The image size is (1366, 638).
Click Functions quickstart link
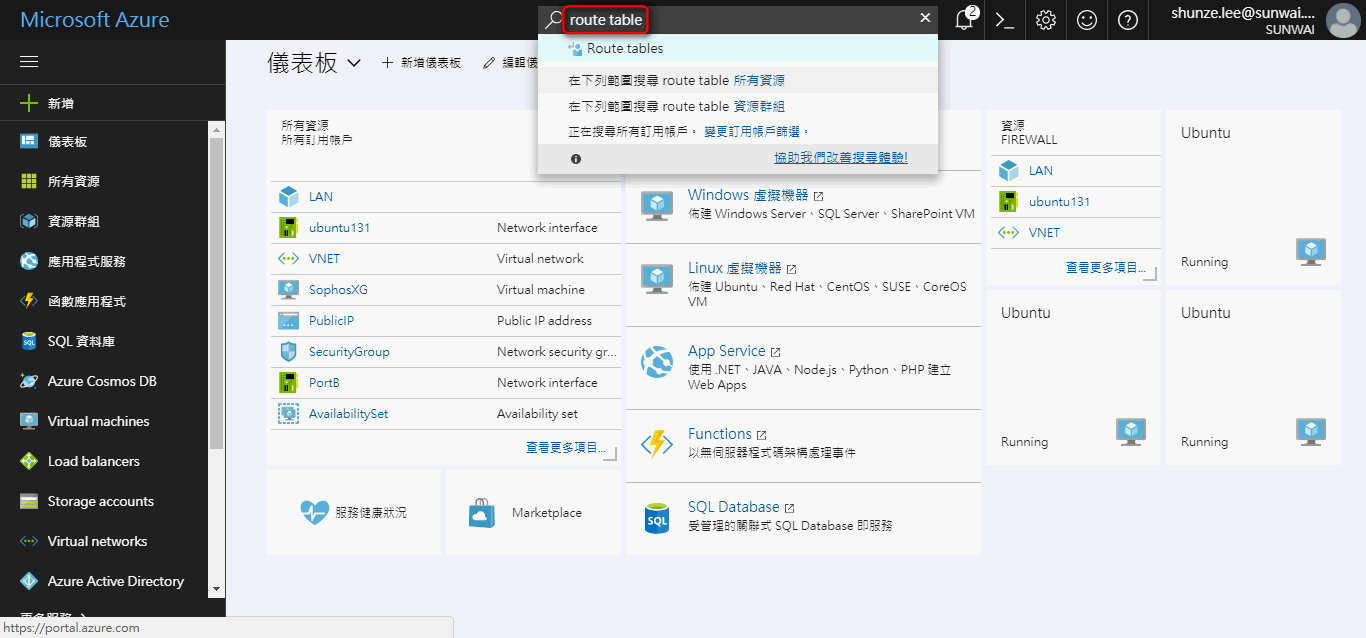click(719, 434)
